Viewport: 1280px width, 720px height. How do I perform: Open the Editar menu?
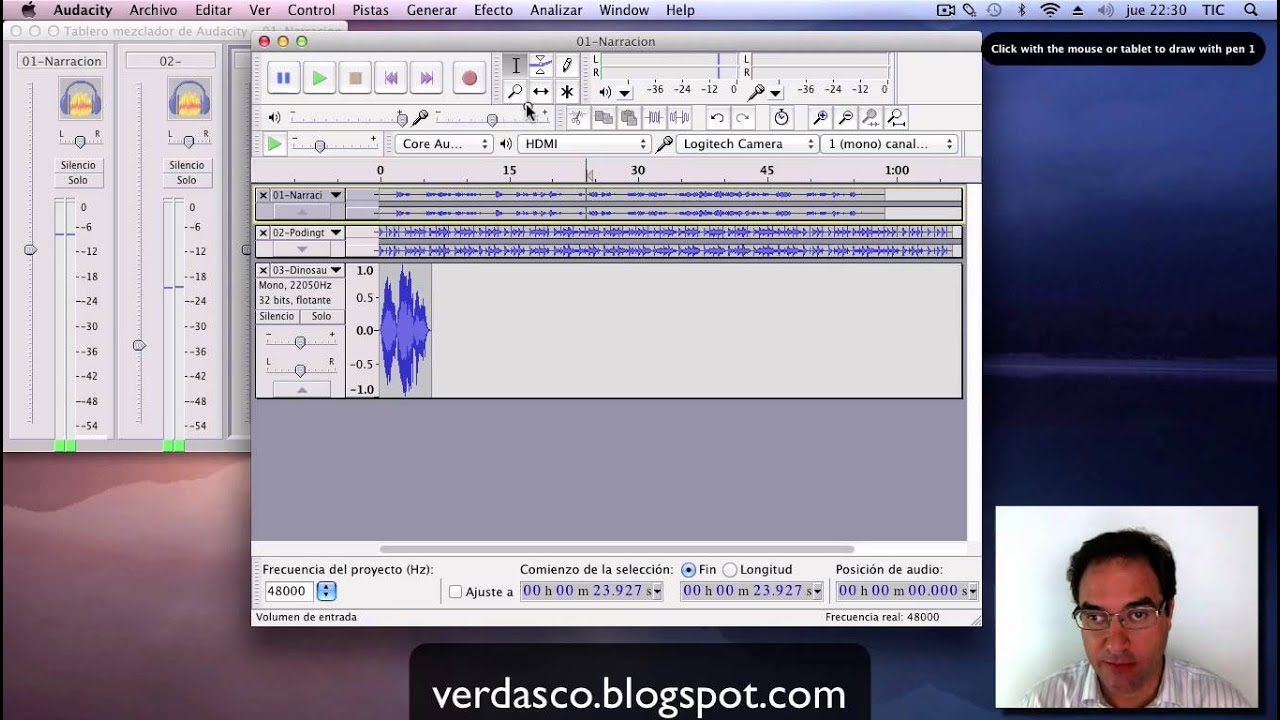pos(213,10)
